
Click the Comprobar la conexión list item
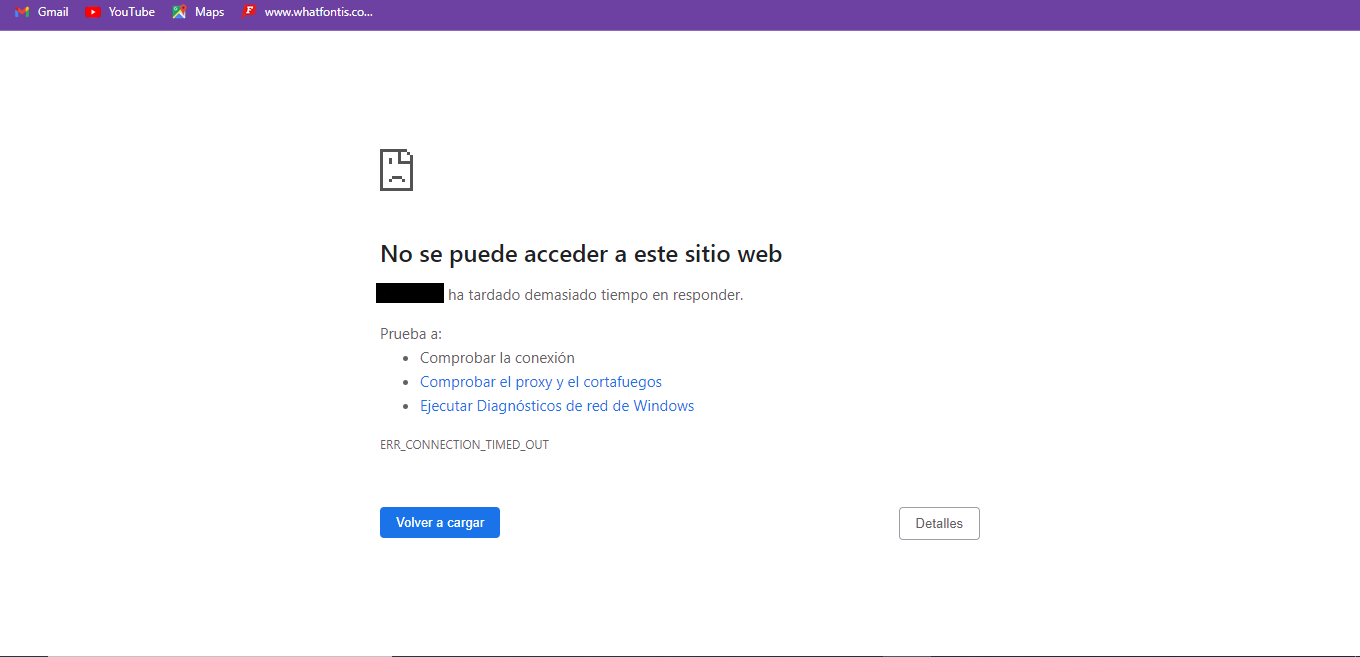[497, 358]
